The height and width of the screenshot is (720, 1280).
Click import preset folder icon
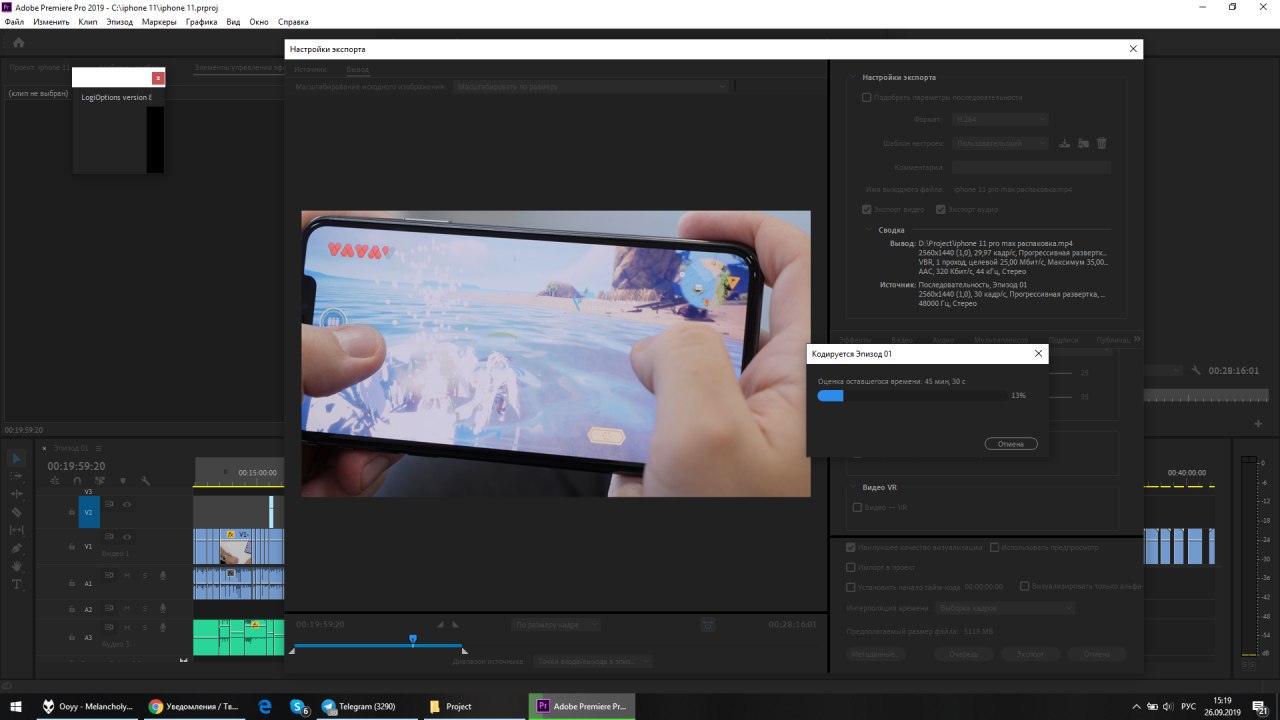(1083, 143)
